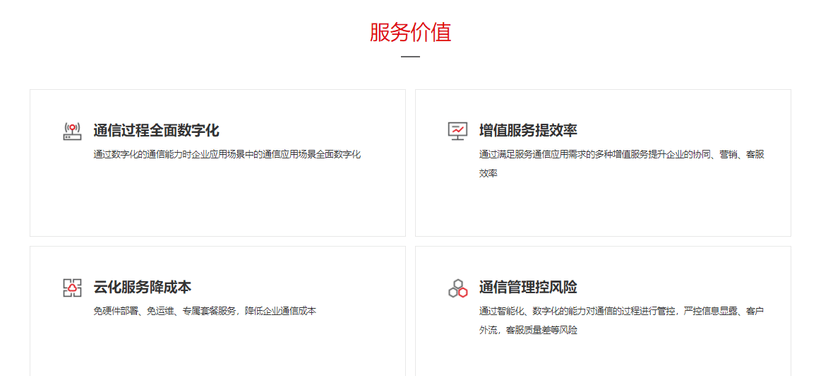This screenshot has width=828, height=376.
Task: Click the description starting 通过满足服务通信应用需求
Action: [622, 164]
